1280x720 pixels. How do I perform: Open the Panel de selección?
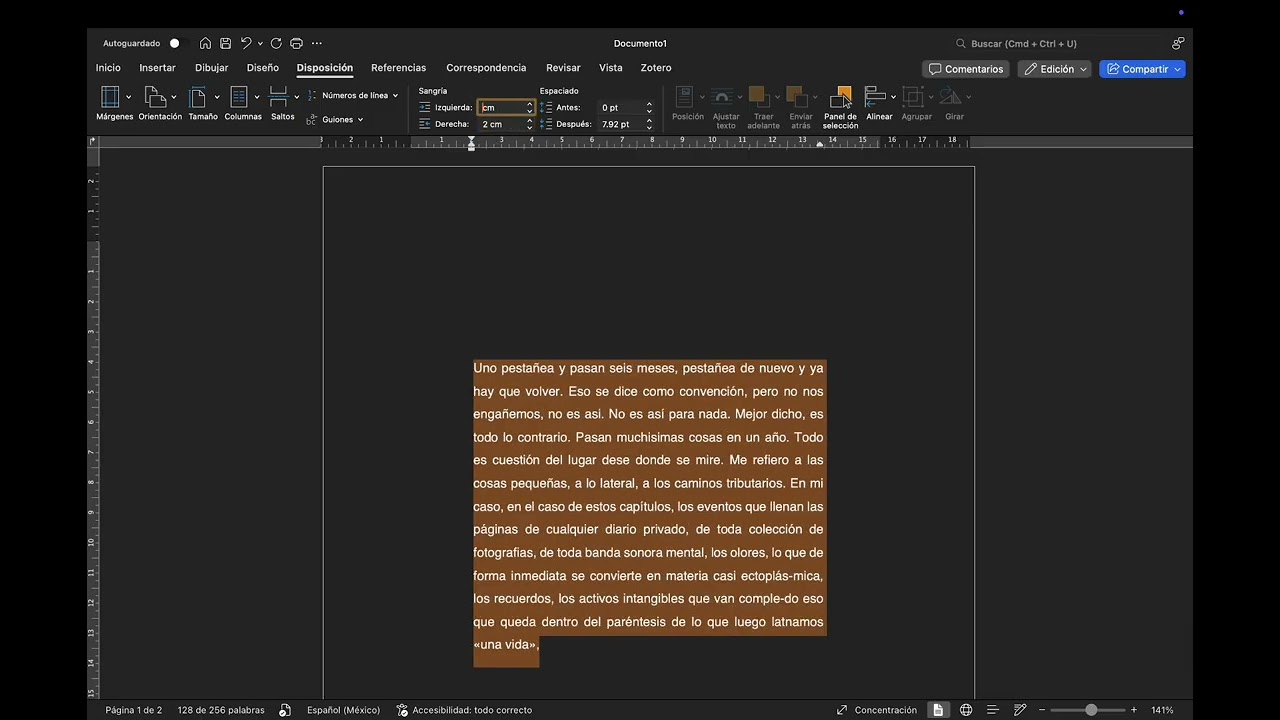click(x=840, y=107)
